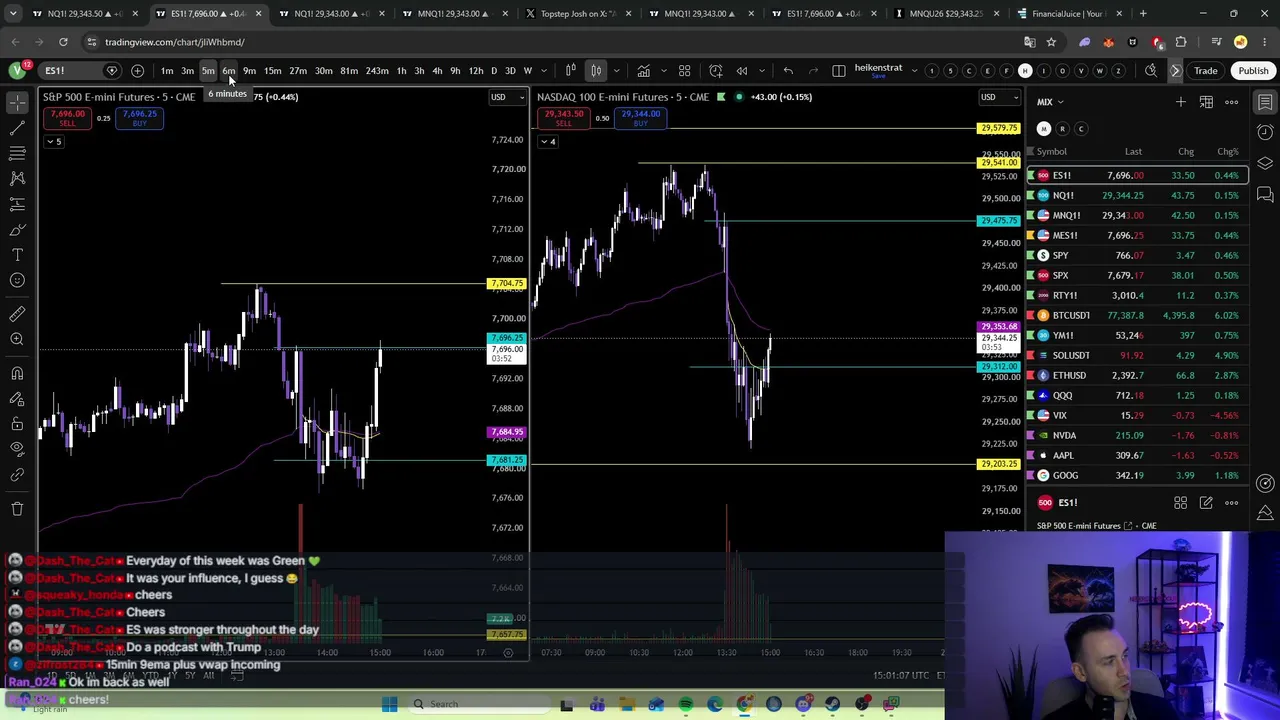Viewport: 1280px width, 720px height.
Task: Open the select layout square icon
Action: coord(838,71)
